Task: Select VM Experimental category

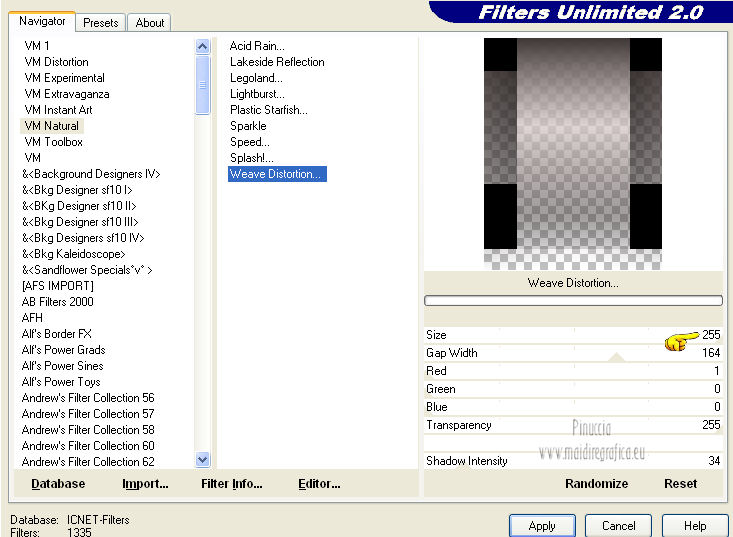Action: pyautogui.click(x=65, y=78)
